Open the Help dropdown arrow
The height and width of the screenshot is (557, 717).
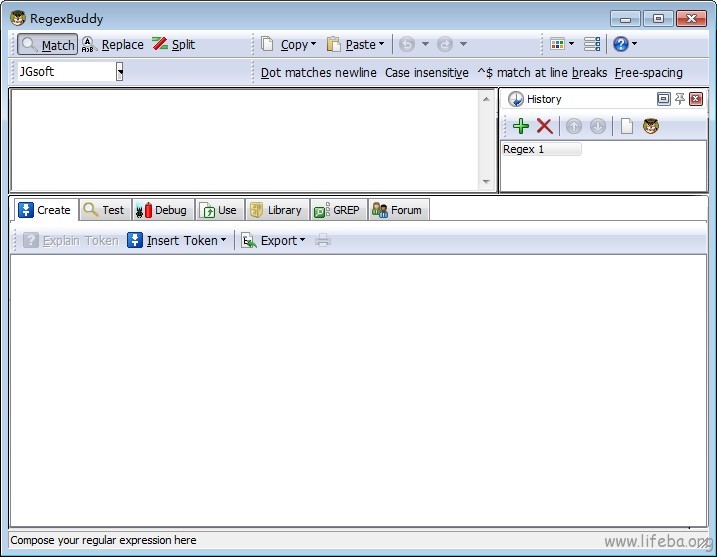(x=635, y=44)
